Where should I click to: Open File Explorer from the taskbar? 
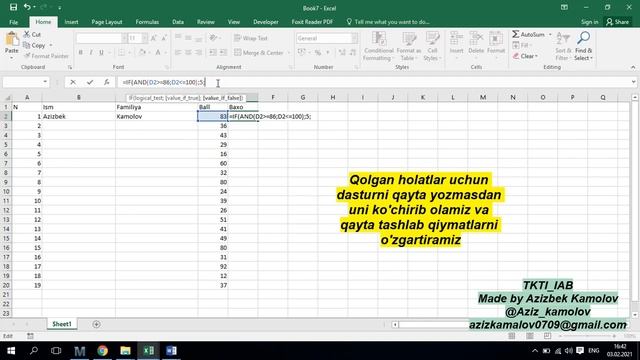pyautogui.click(x=125, y=351)
